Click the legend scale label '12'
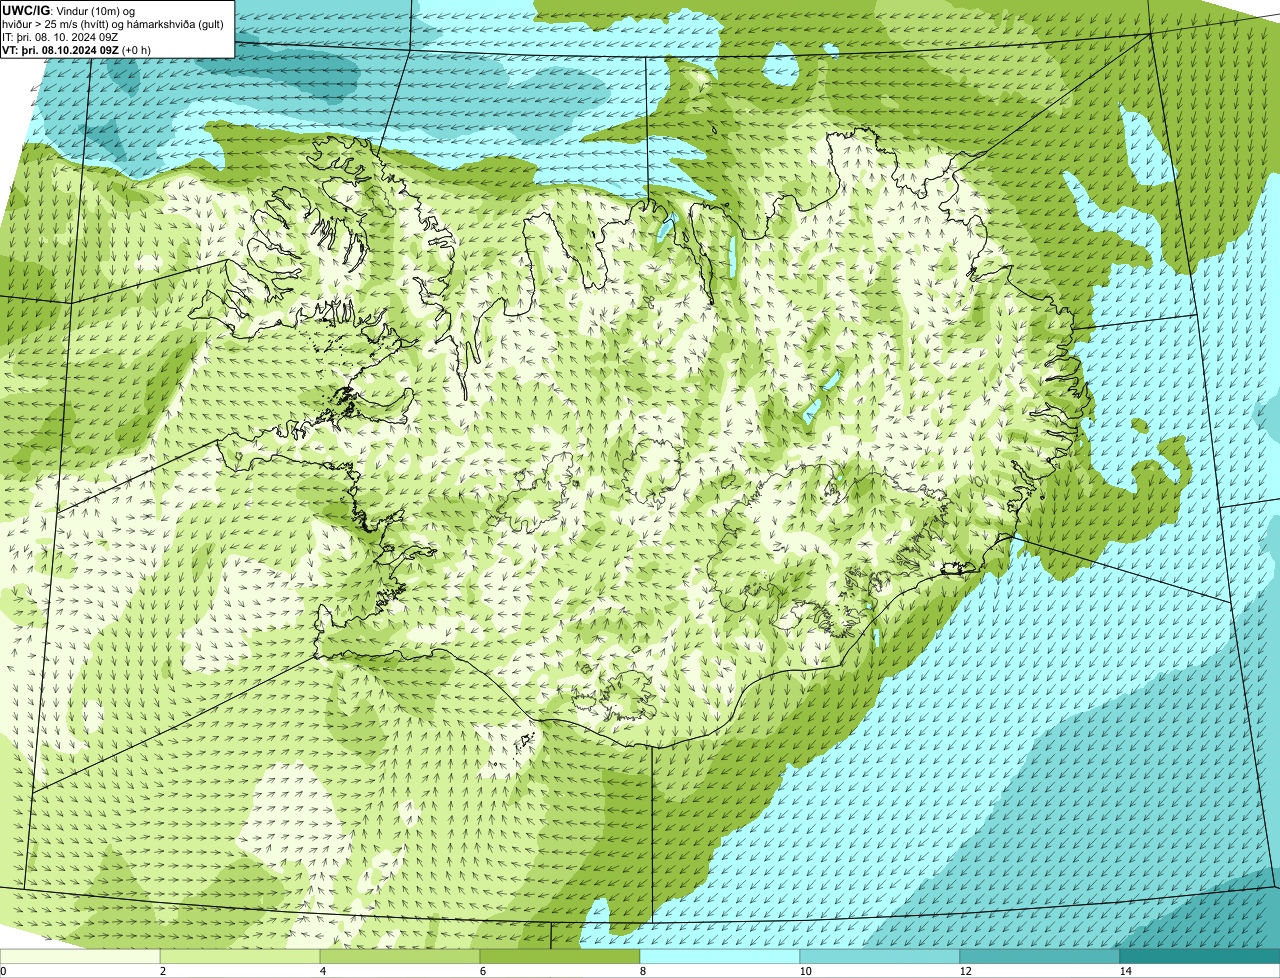The image size is (1280, 978). pos(964,971)
